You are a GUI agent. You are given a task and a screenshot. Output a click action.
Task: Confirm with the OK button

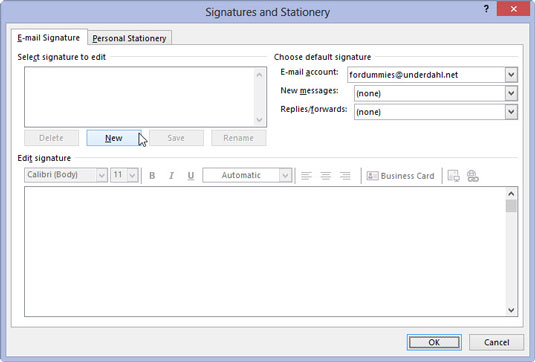[x=434, y=342]
